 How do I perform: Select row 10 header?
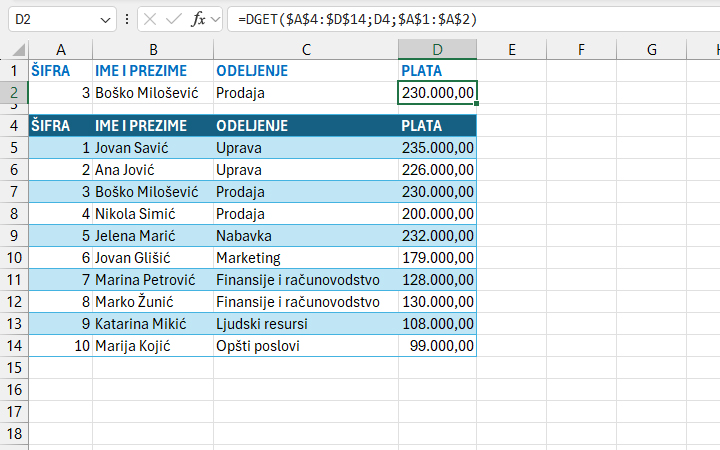point(14,257)
